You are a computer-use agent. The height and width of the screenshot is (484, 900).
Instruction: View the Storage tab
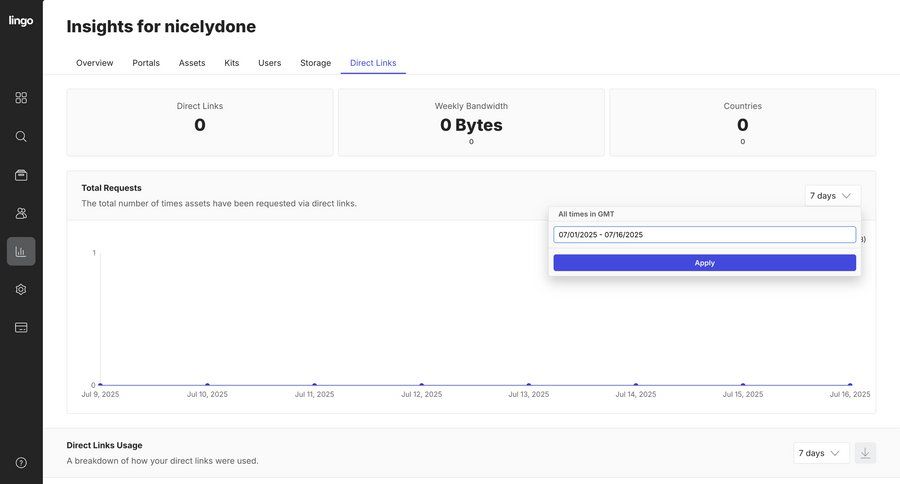pyautogui.click(x=315, y=63)
